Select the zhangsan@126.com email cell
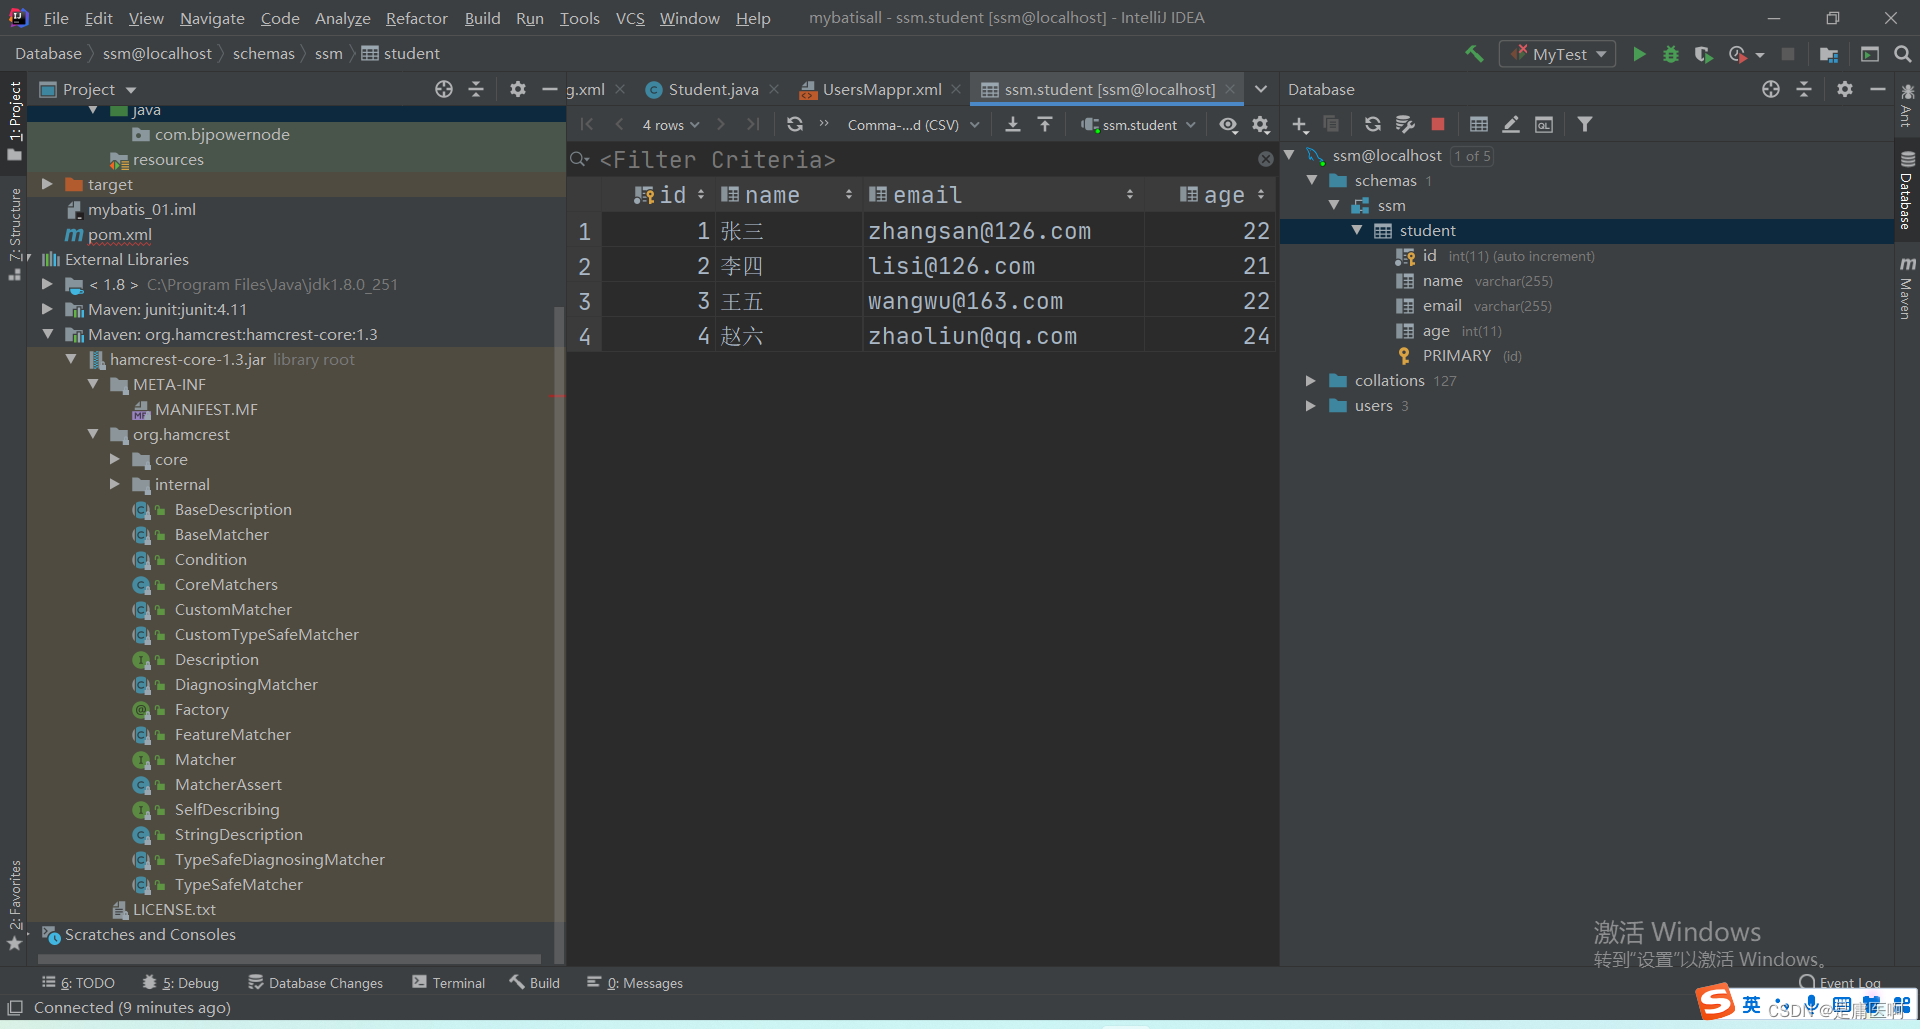This screenshot has width=1920, height=1029. pos(1003,231)
